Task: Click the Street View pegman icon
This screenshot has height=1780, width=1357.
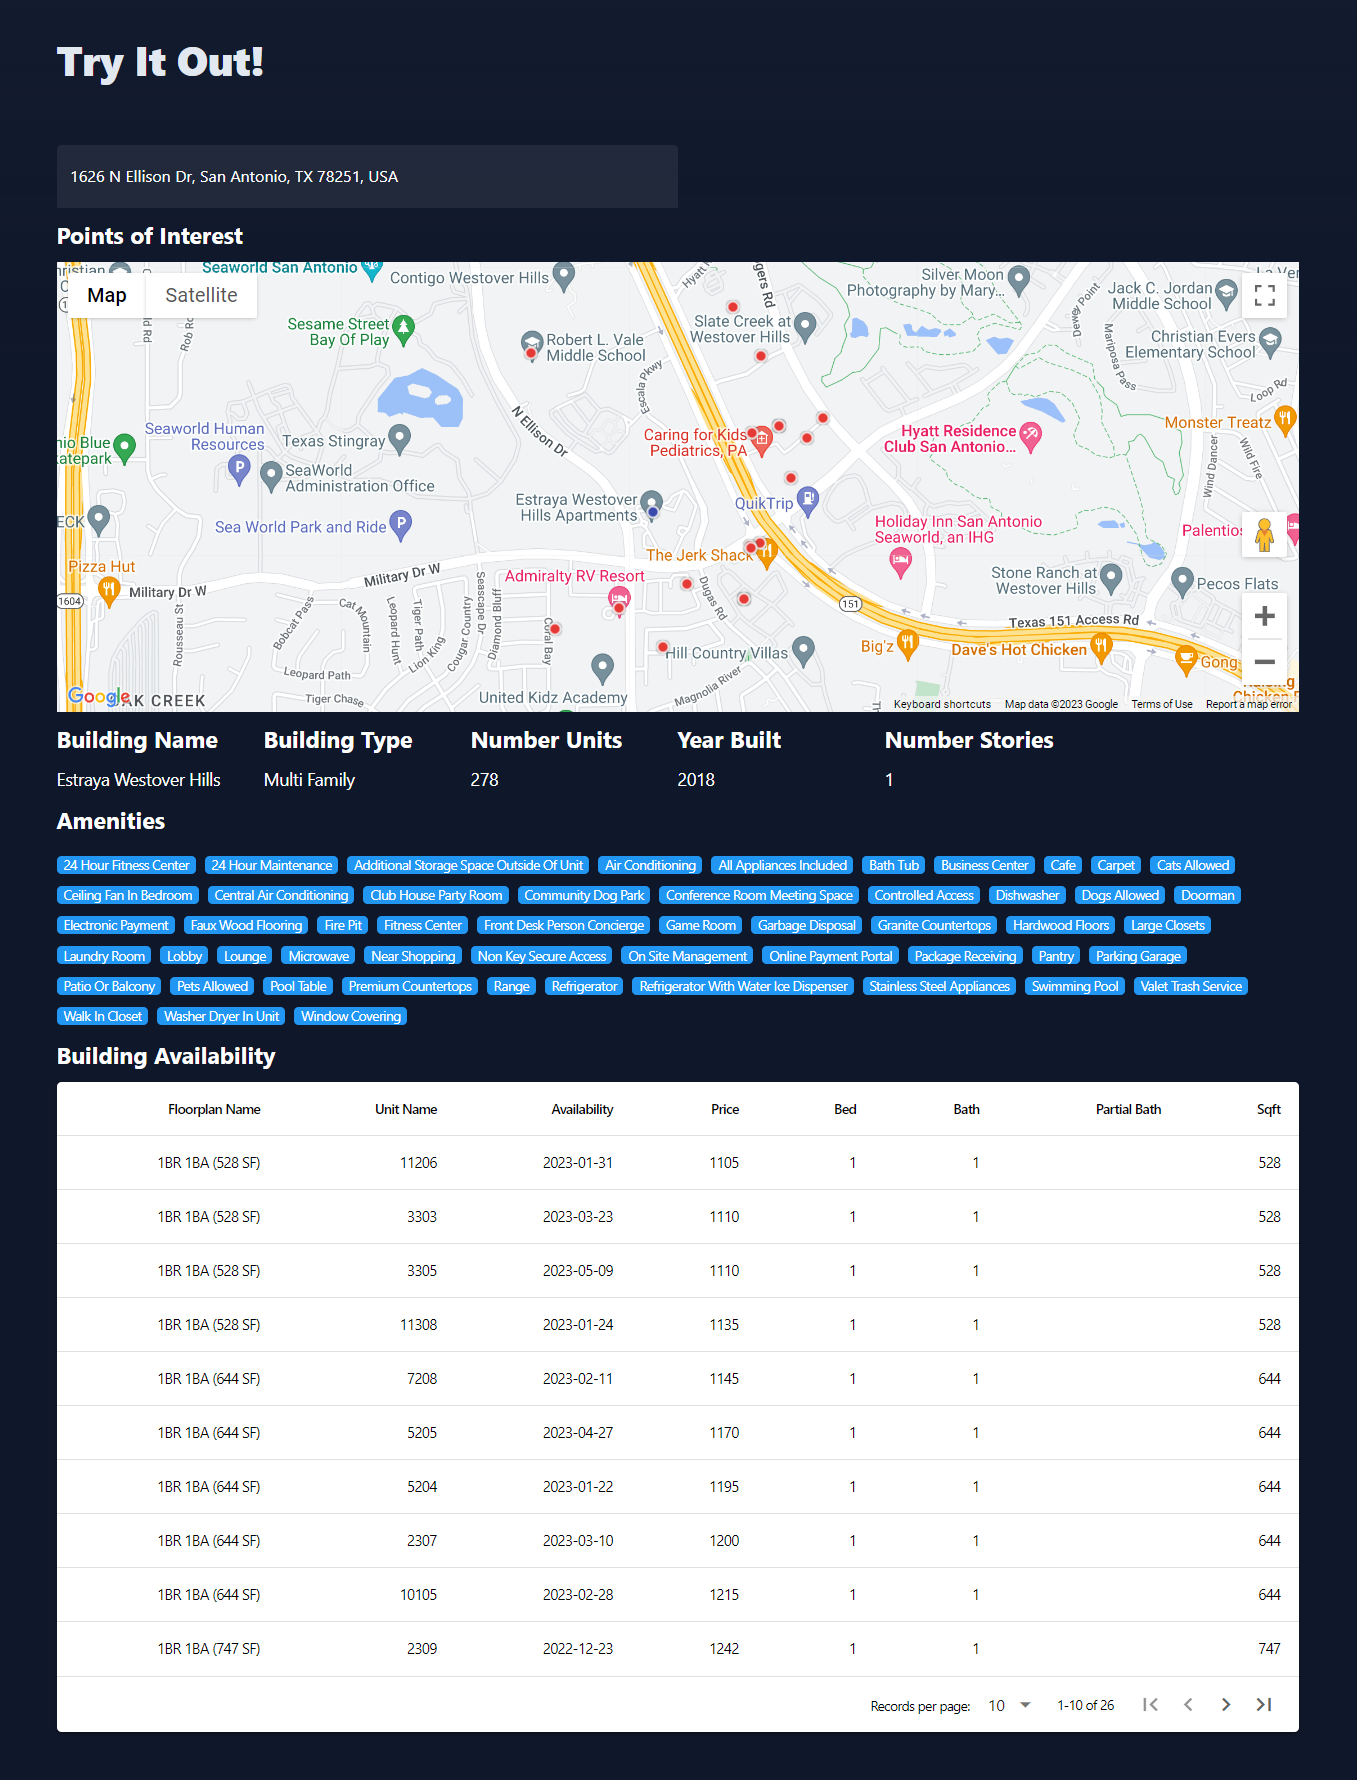Action: (1264, 535)
